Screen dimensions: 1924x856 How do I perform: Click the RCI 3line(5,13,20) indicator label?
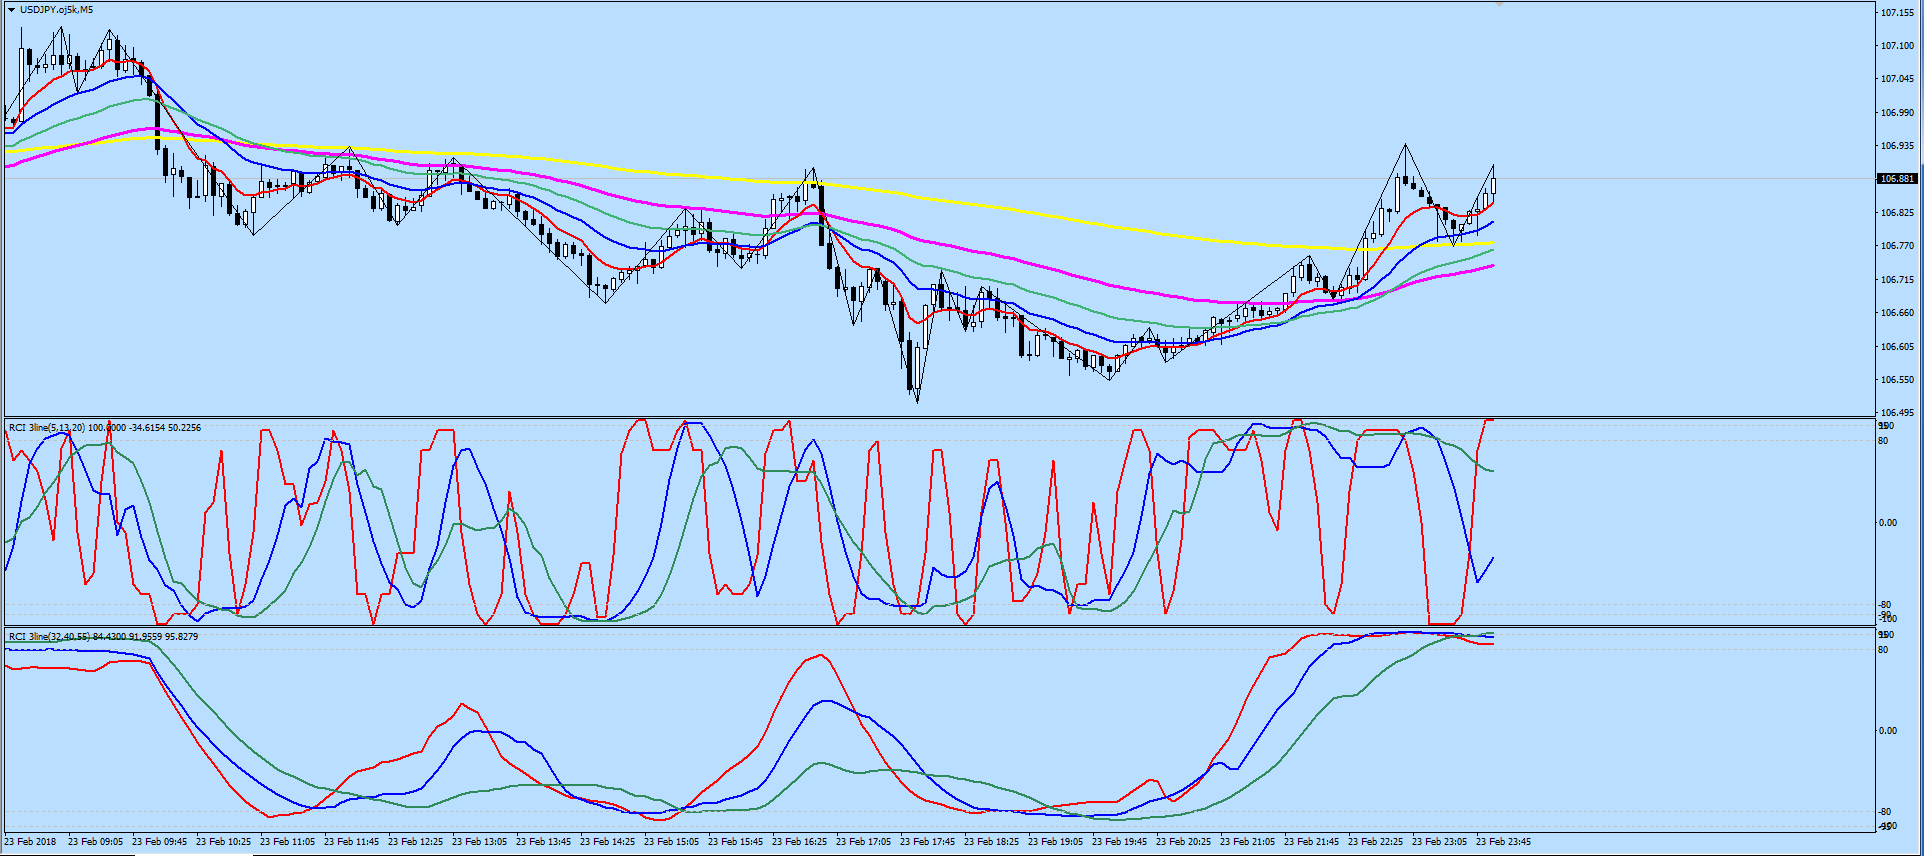[x=105, y=428]
